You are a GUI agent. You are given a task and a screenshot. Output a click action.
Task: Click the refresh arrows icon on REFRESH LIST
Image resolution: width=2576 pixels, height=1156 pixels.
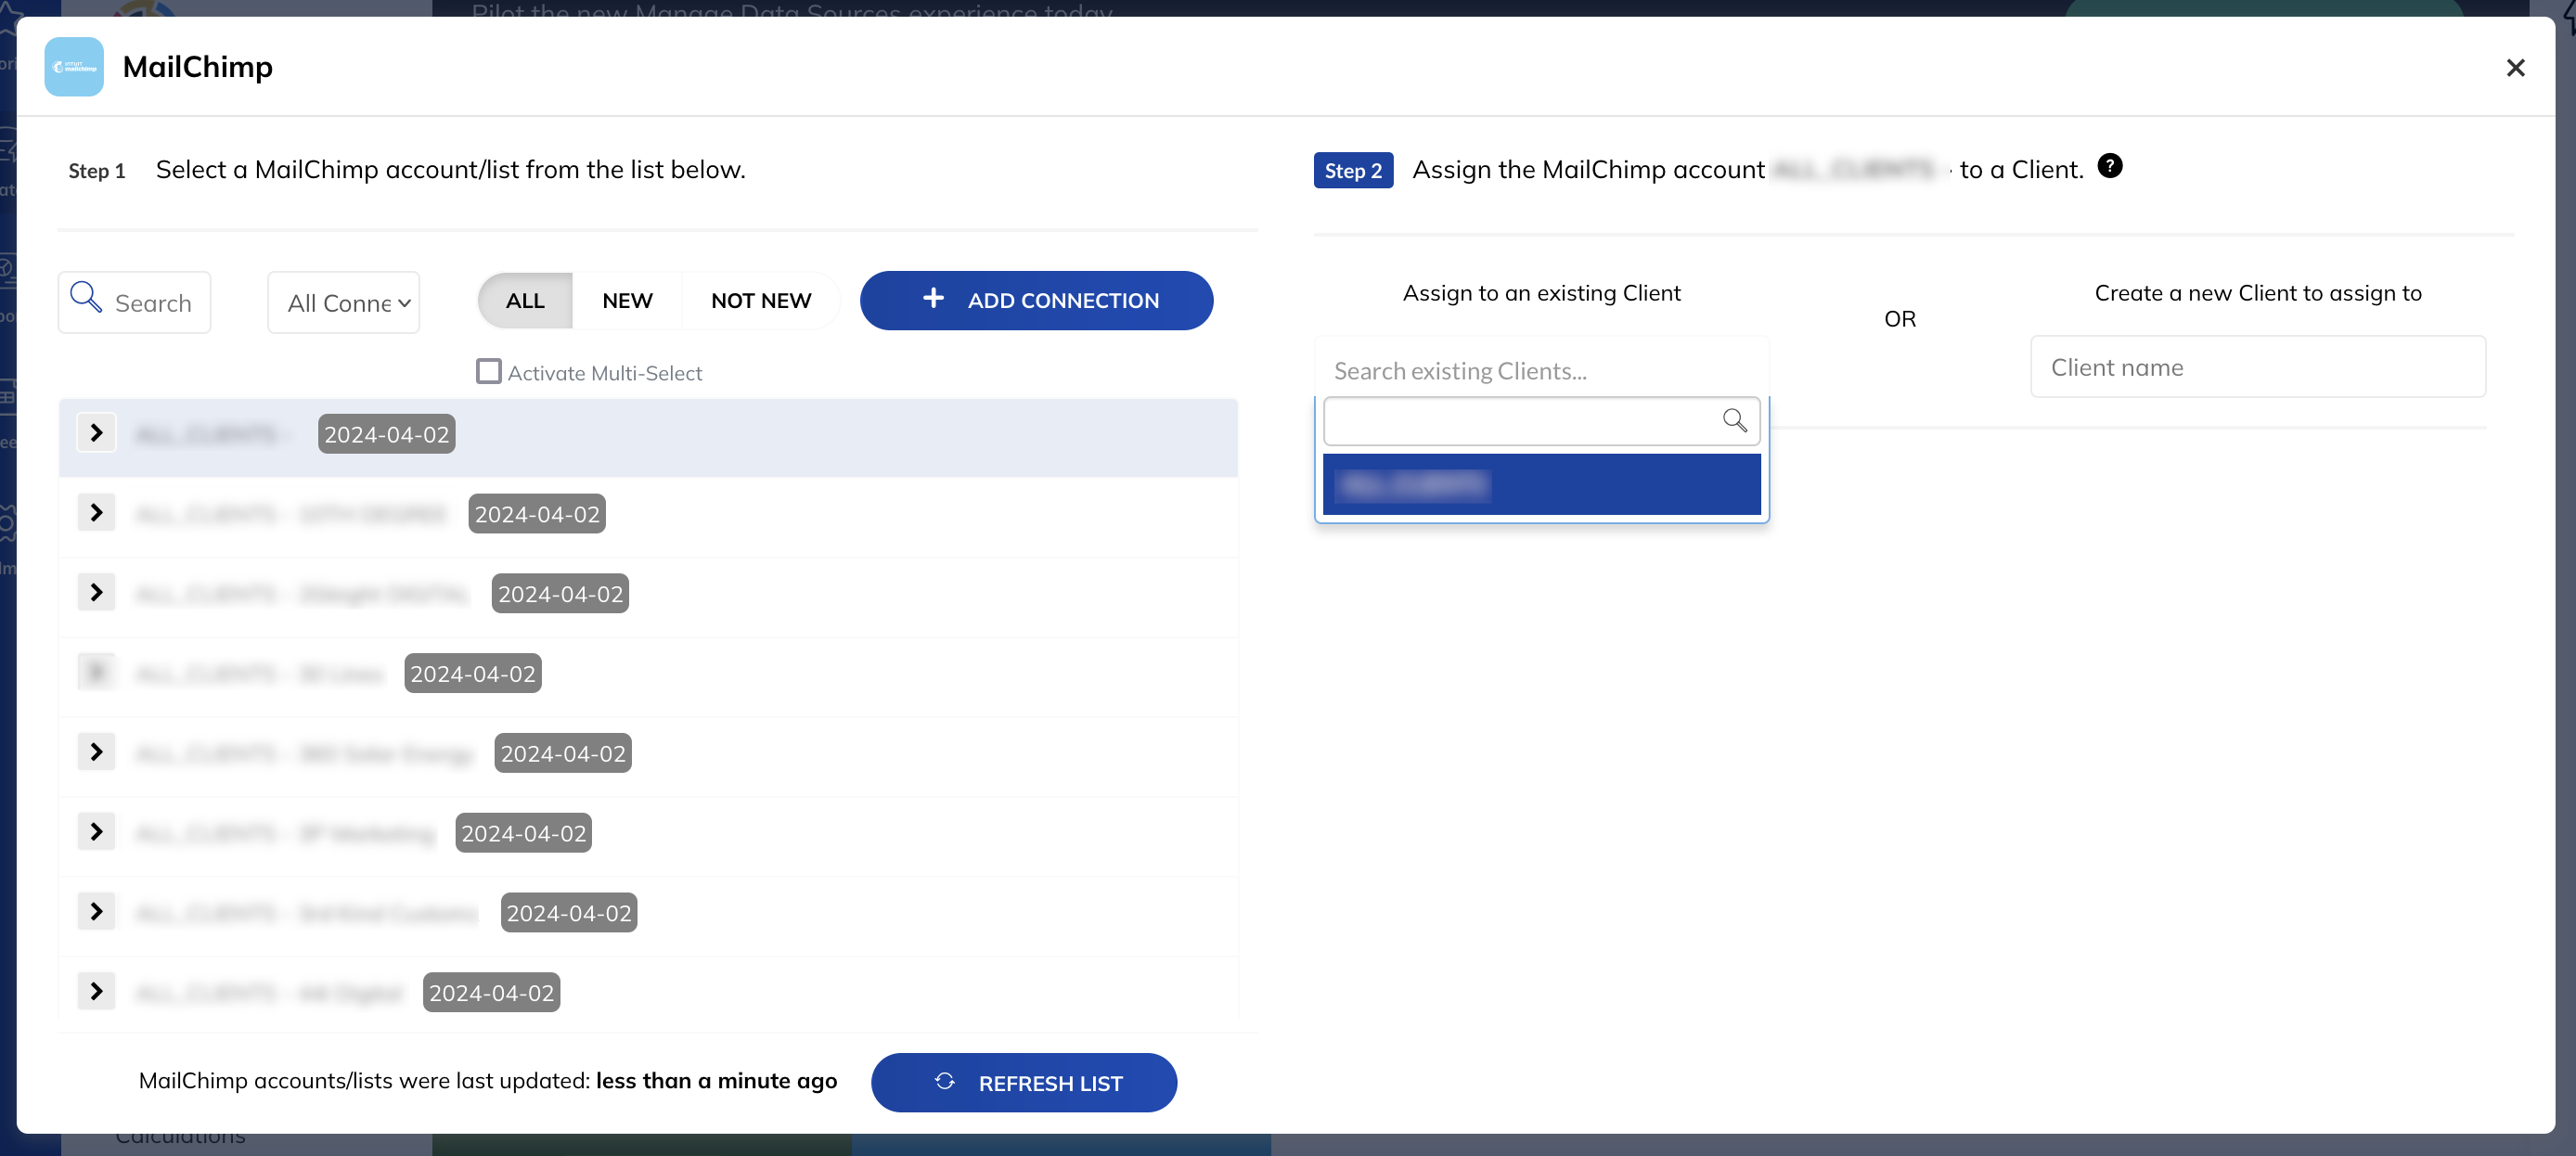[945, 1082]
